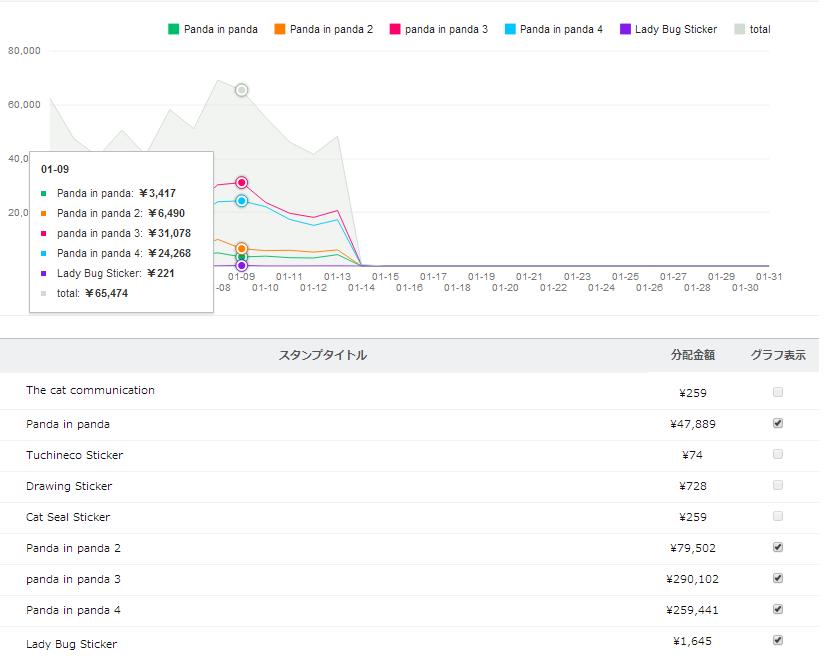Screen dimensions: 825x659
Task: Click the ¥79,502 amount
Action: pos(692,548)
